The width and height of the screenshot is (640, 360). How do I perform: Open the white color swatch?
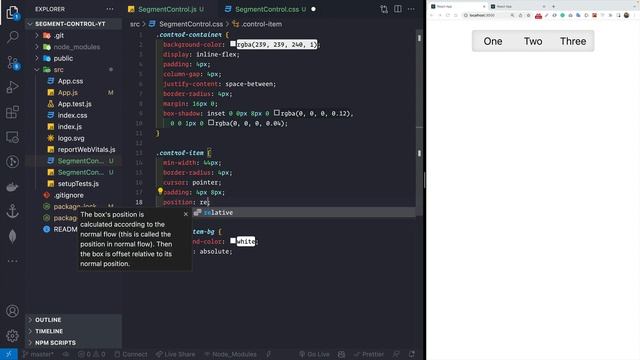[x=233, y=241]
